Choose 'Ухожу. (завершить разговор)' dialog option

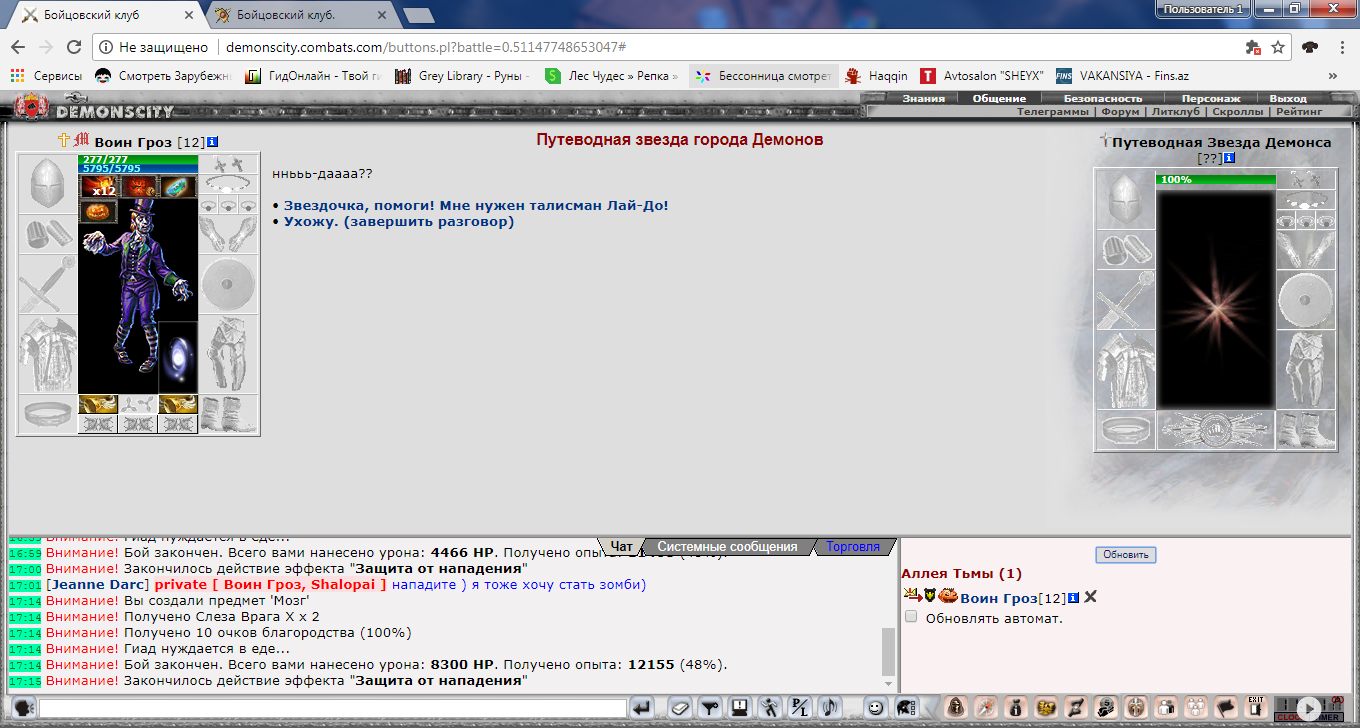point(398,222)
